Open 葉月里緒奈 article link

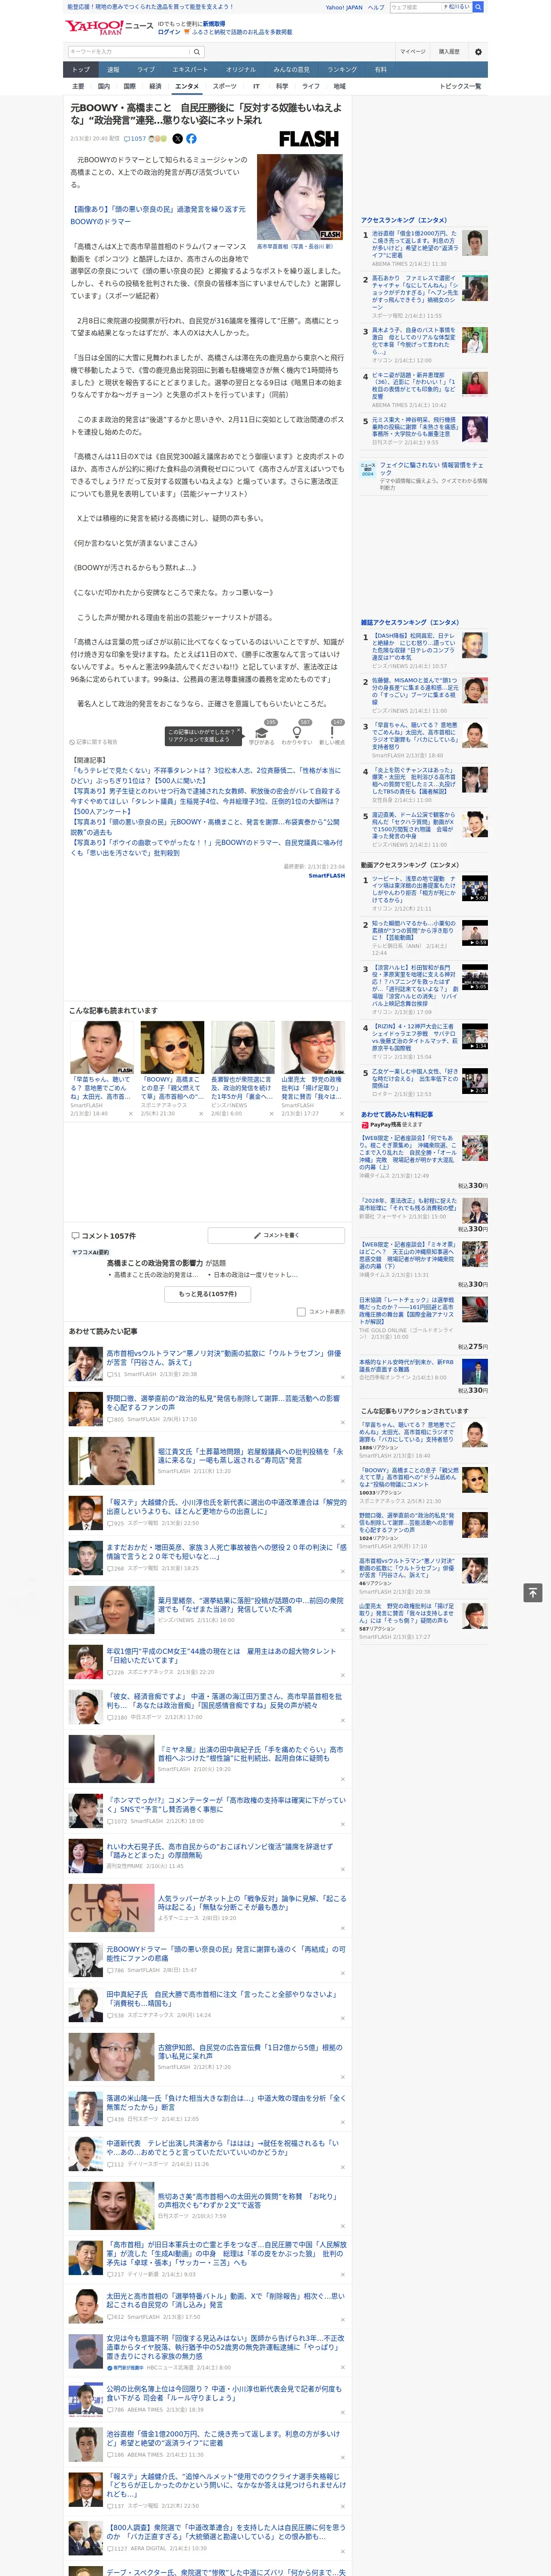click(250, 1604)
